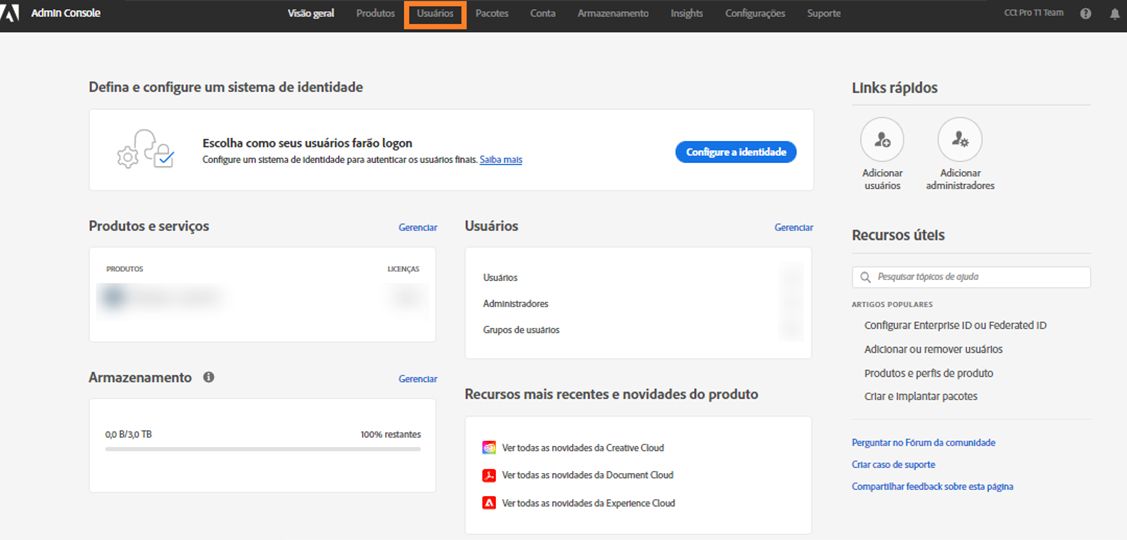The width and height of the screenshot is (1127, 540).
Task: Click Gerenciar next to Produtos e serviços
Action: 418,227
